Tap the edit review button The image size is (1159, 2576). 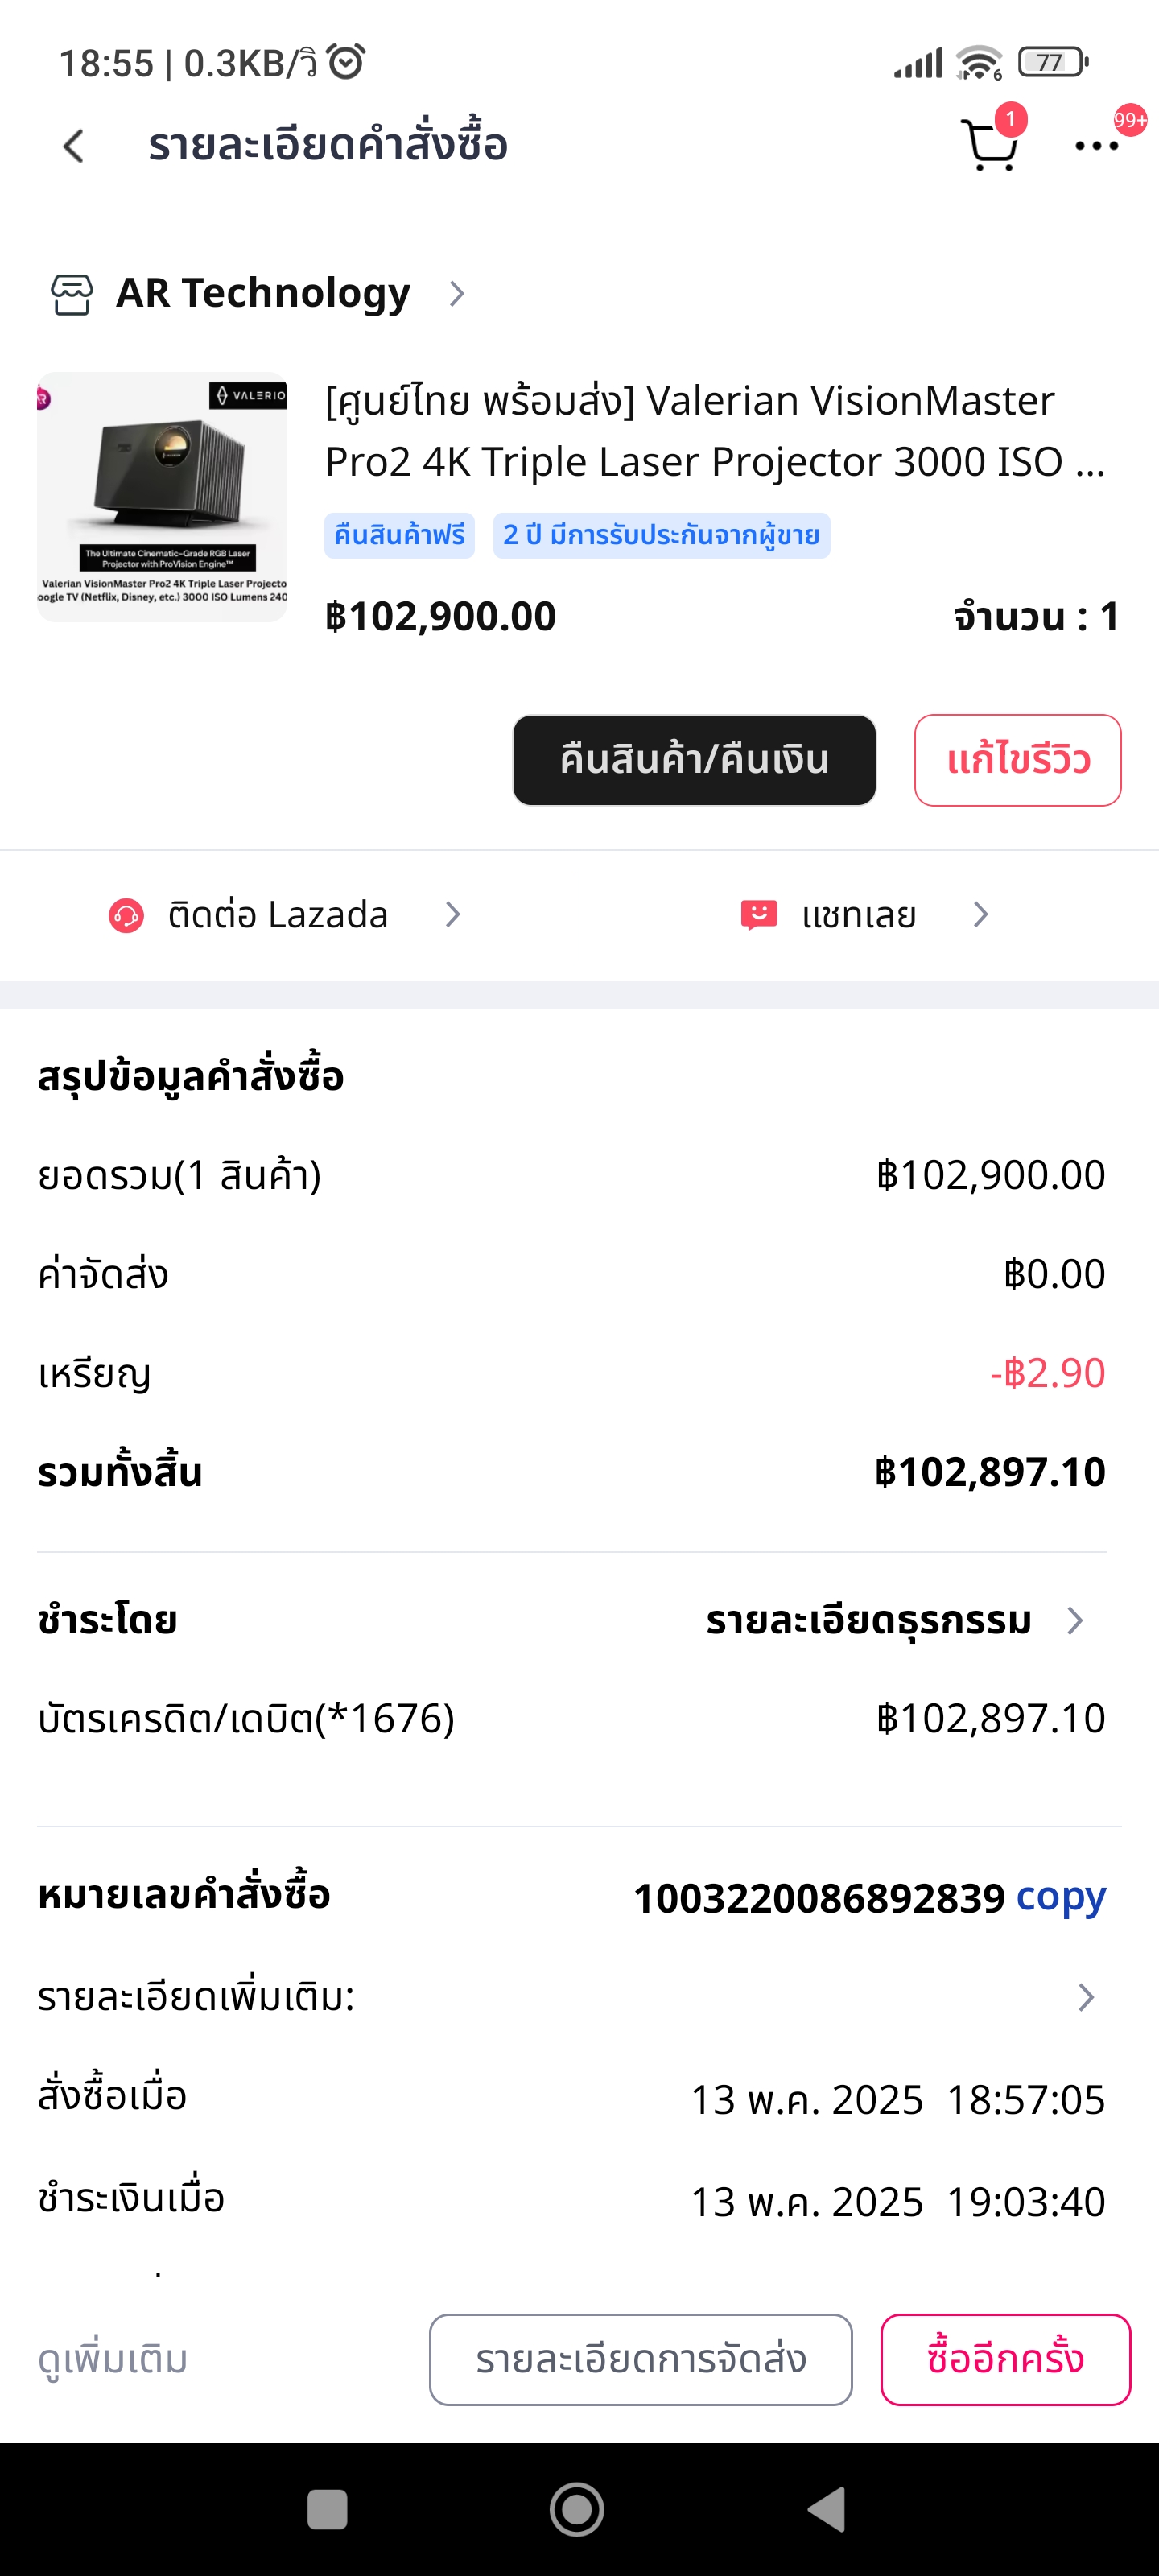pyautogui.click(x=1017, y=760)
